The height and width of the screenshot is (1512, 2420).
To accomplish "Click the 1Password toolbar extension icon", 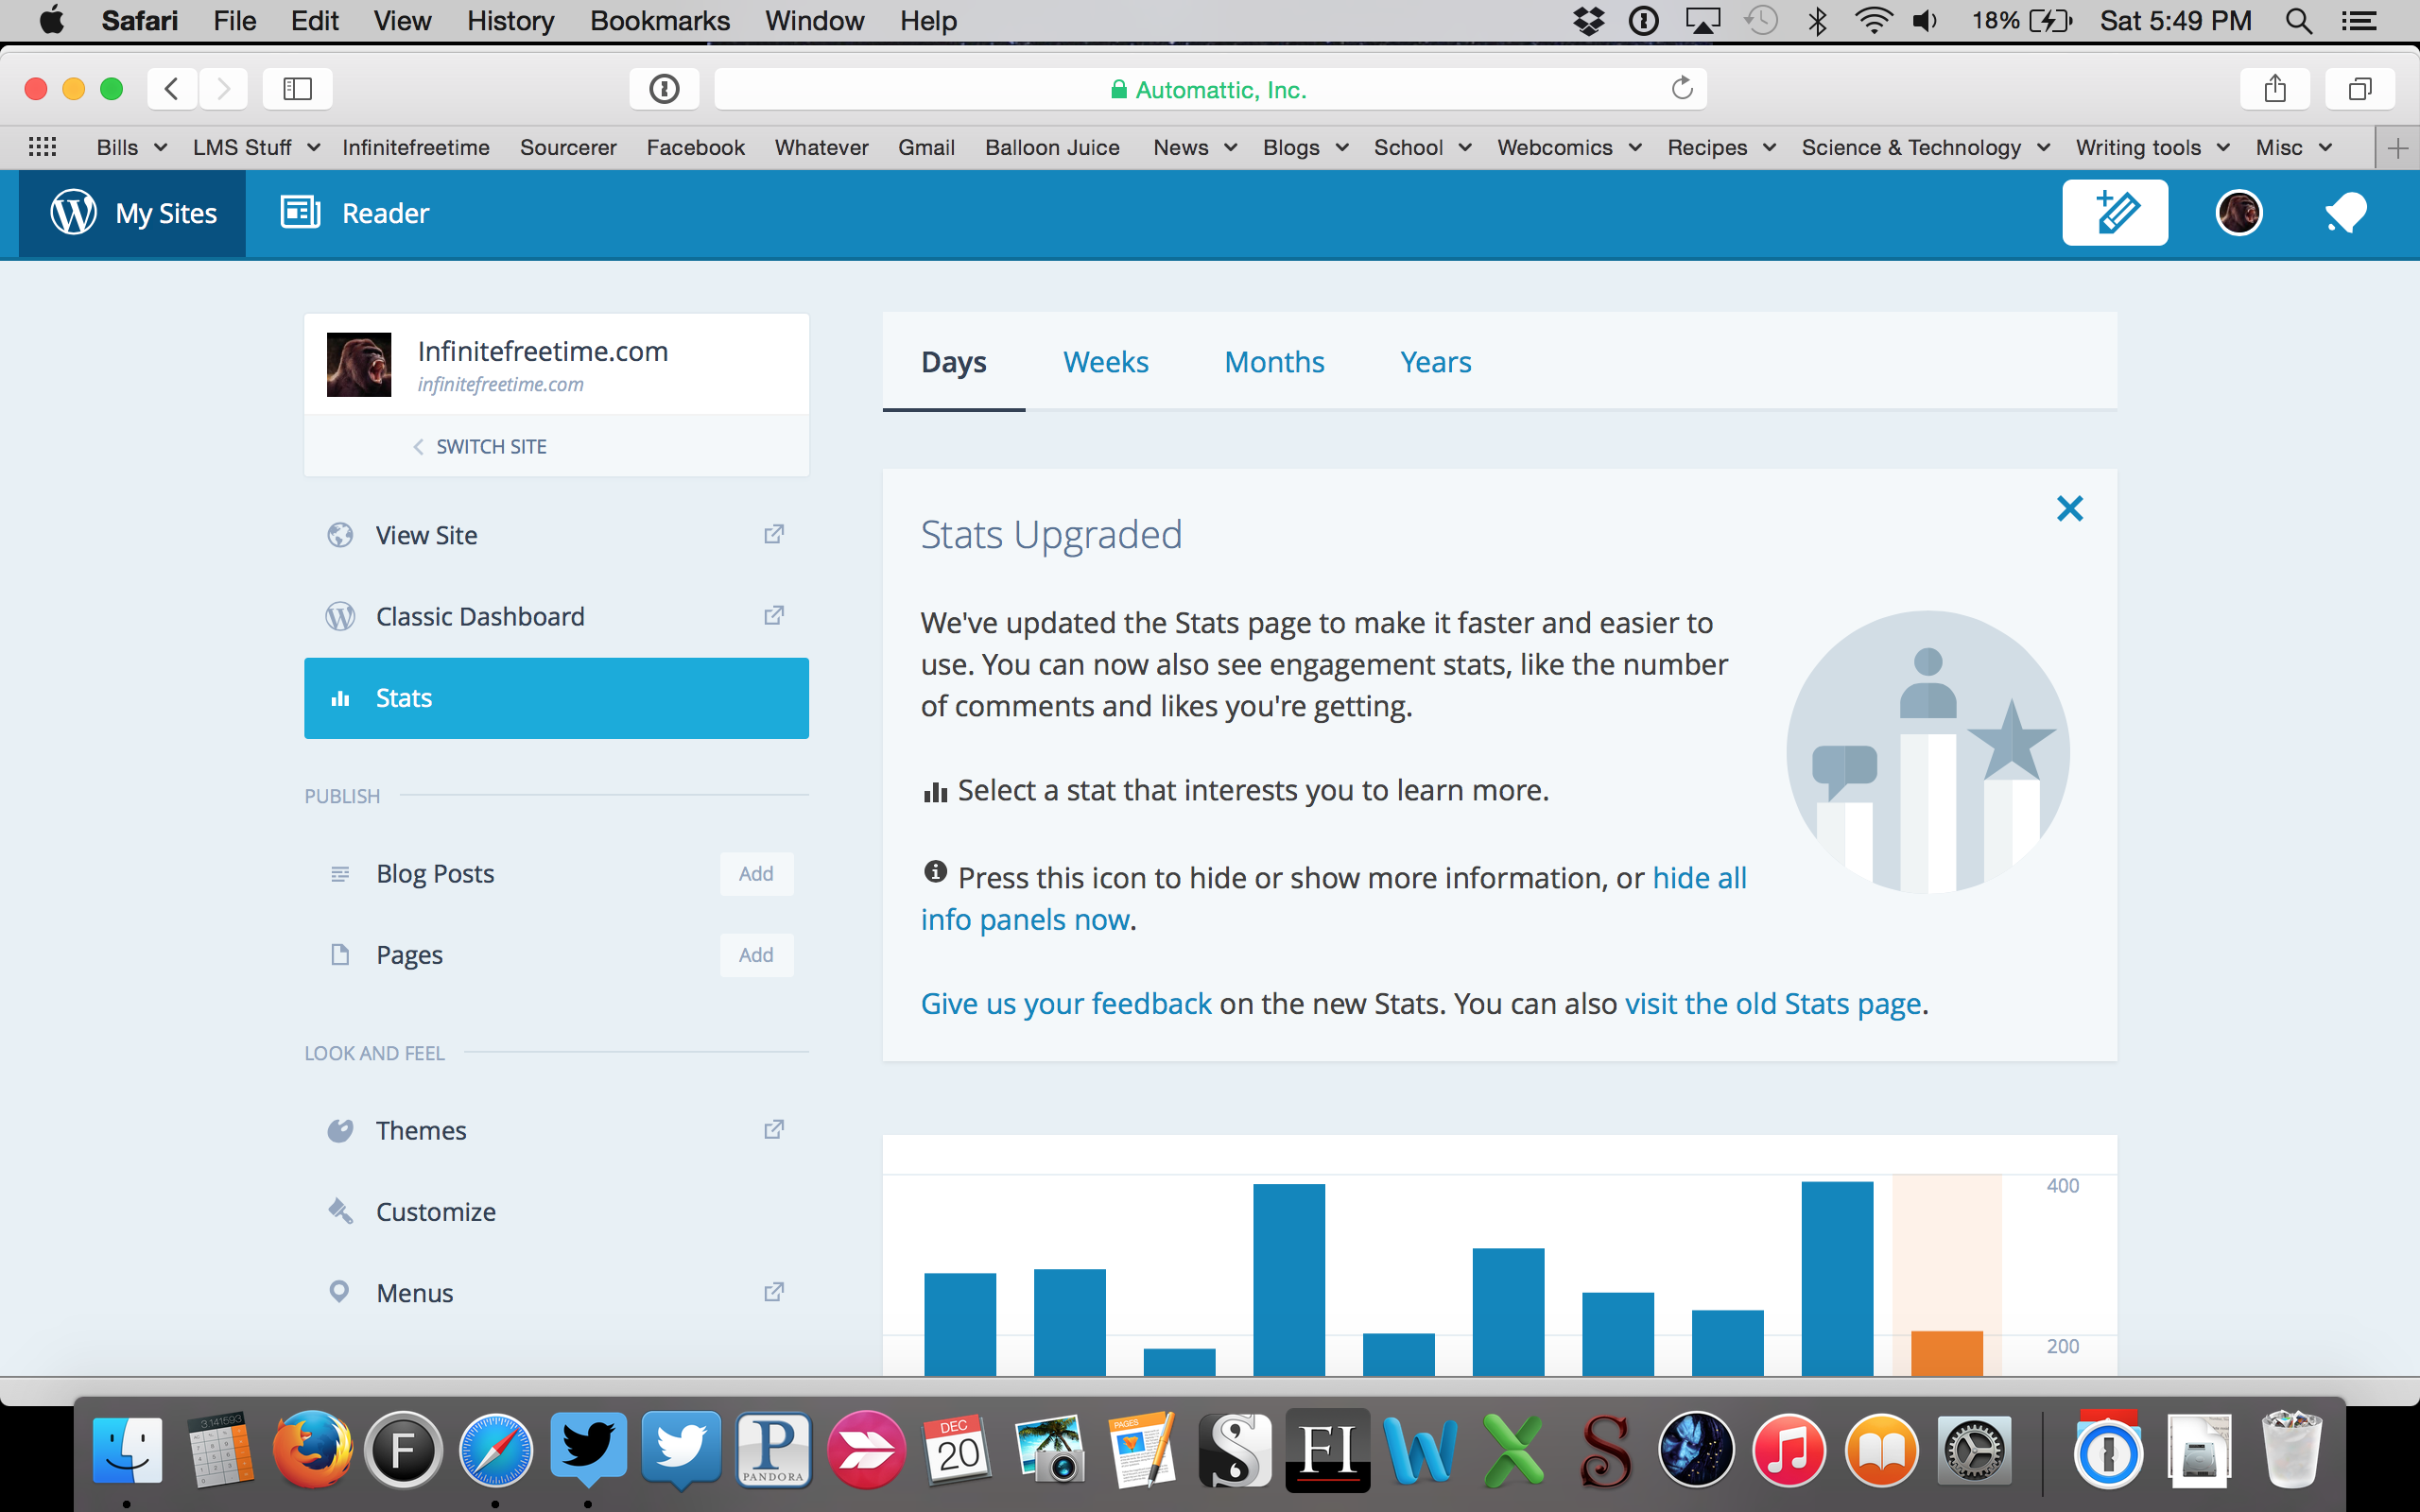I will click(x=664, y=89).
